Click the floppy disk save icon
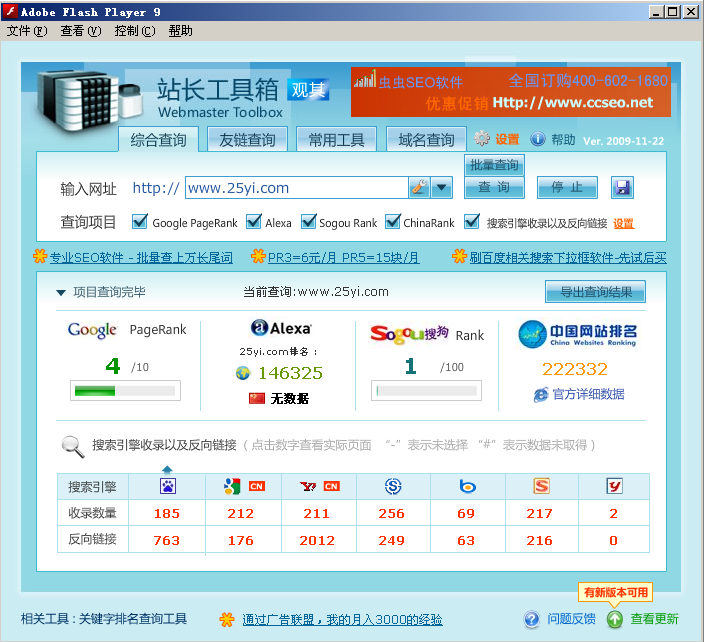The height and width of the screenshot is (642, 704). 622,187
